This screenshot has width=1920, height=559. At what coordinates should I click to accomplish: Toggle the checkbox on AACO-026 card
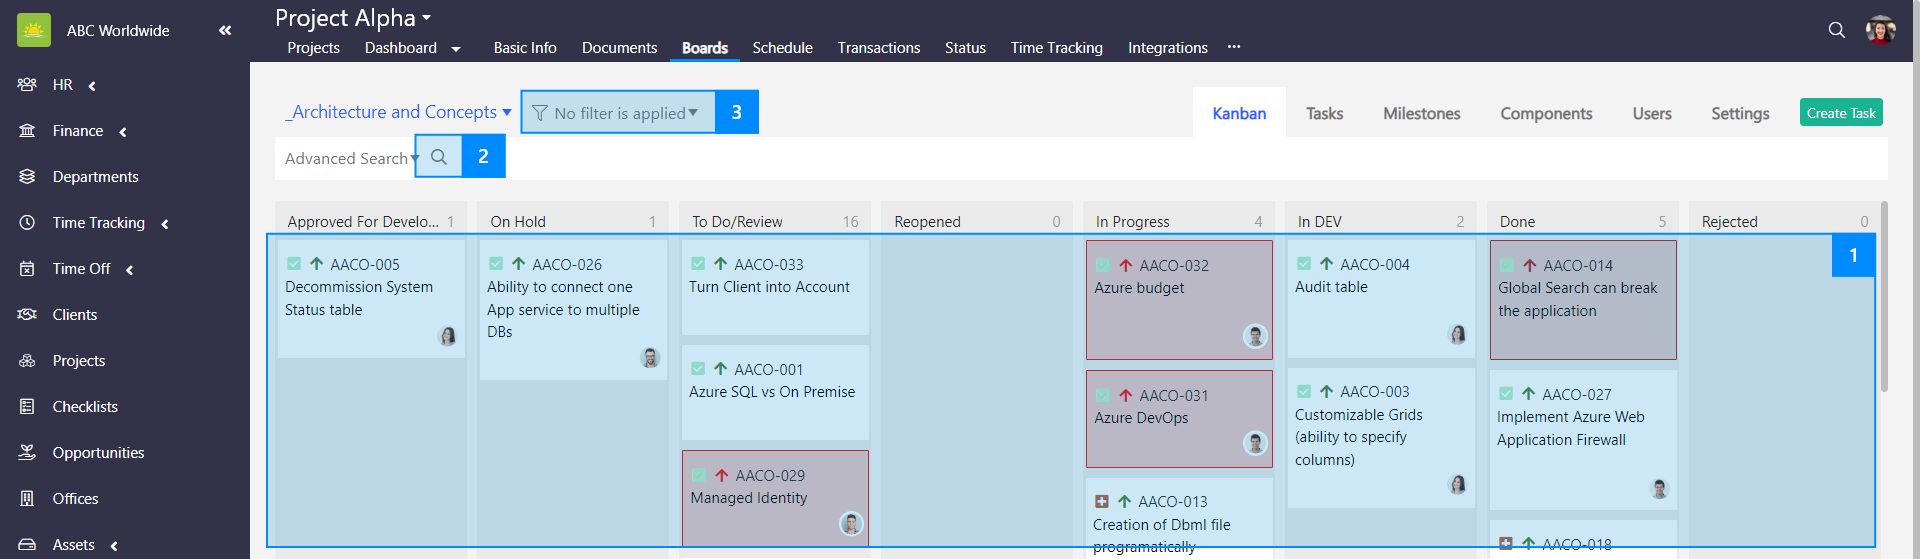[496, 264]
